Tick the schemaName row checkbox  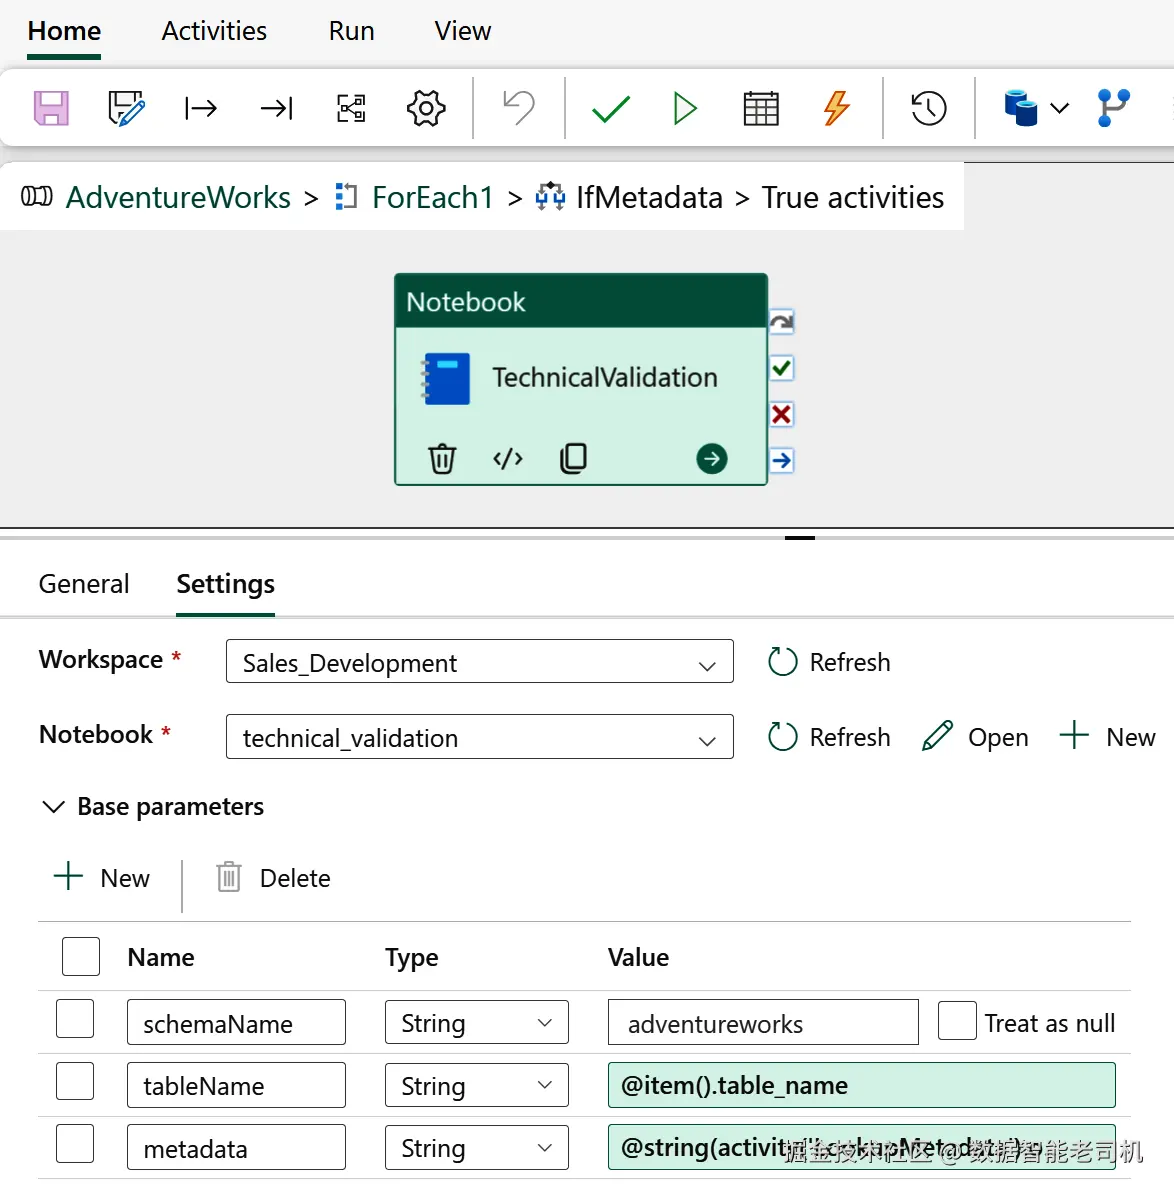(x=75, y=1019)
